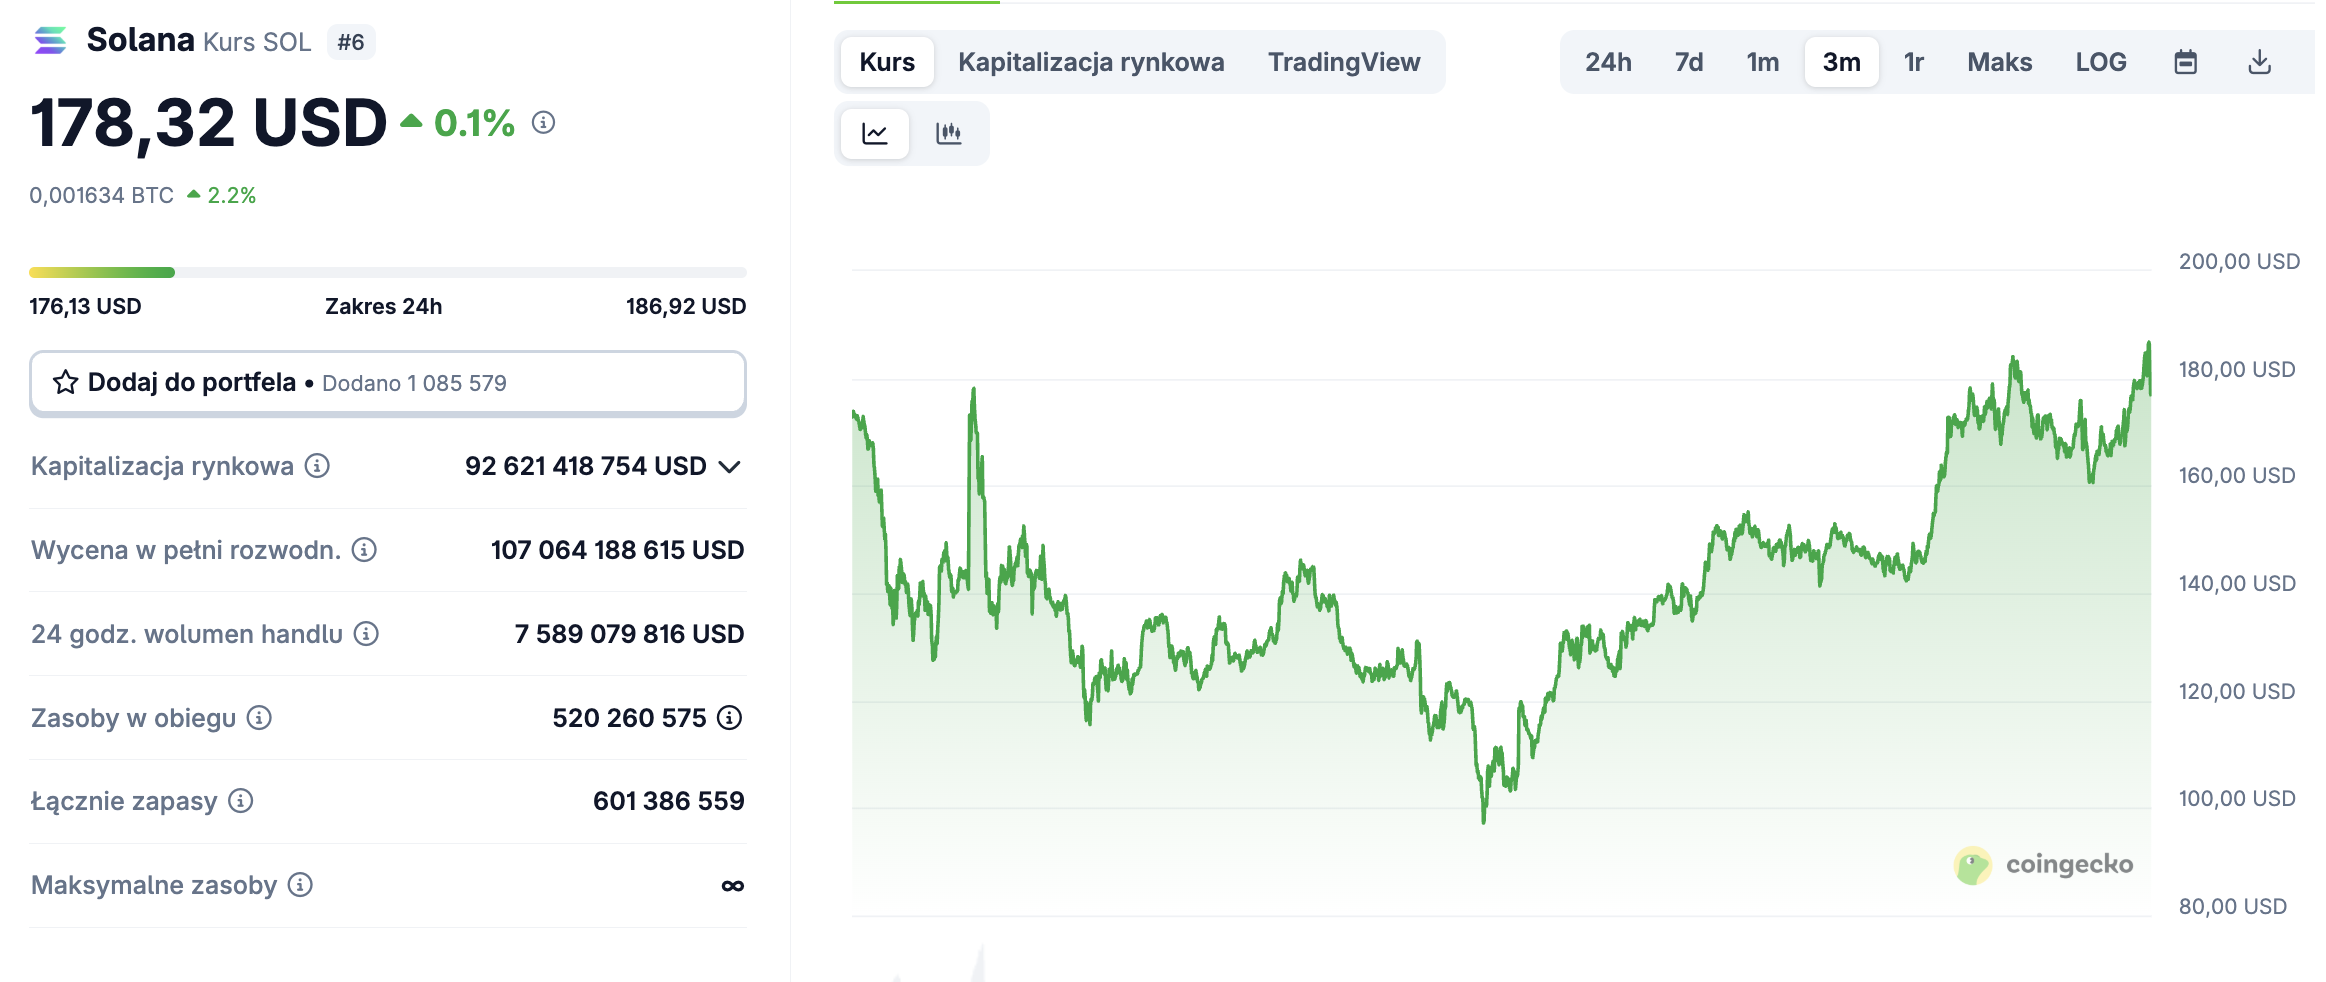Open info icon beside 520 260 575 value
The width and height of the screenshot is (2326, 982).
point(730,718)
